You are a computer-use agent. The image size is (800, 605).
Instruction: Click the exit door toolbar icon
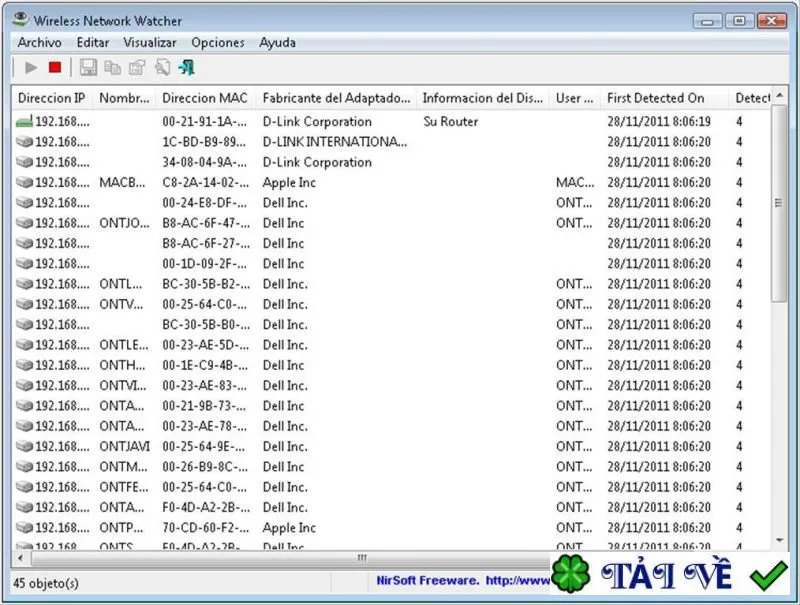187,67
